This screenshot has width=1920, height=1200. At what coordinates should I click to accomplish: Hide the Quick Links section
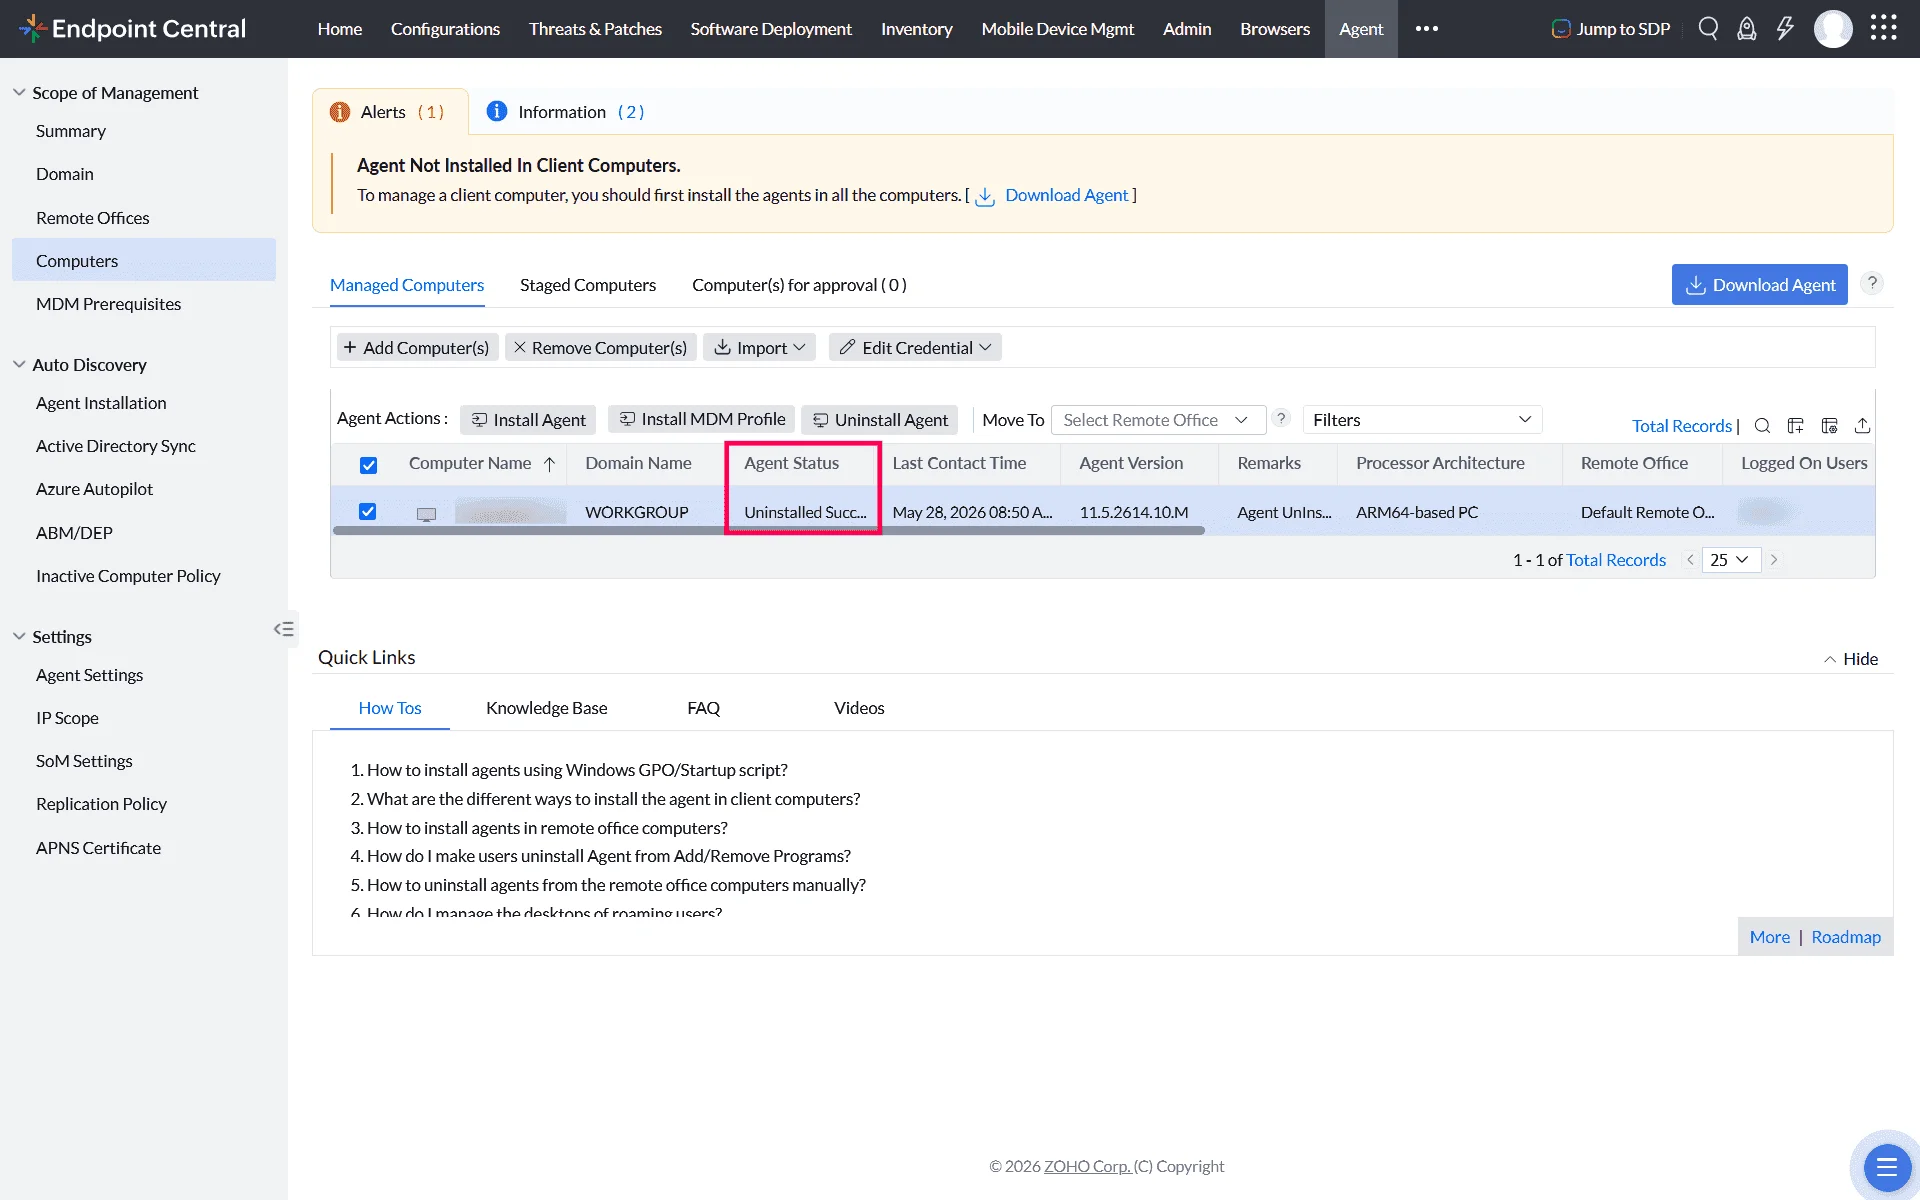pos(1850,659)
